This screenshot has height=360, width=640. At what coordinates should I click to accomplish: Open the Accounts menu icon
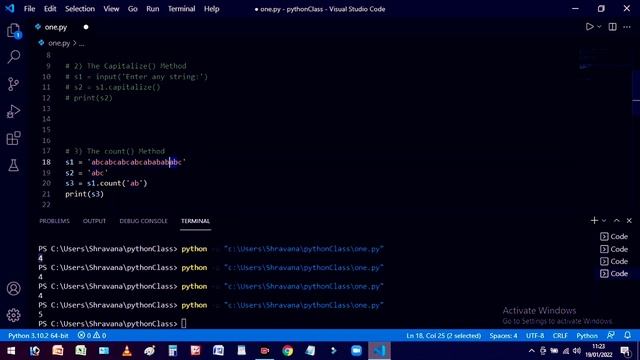(x=13, y=289)
